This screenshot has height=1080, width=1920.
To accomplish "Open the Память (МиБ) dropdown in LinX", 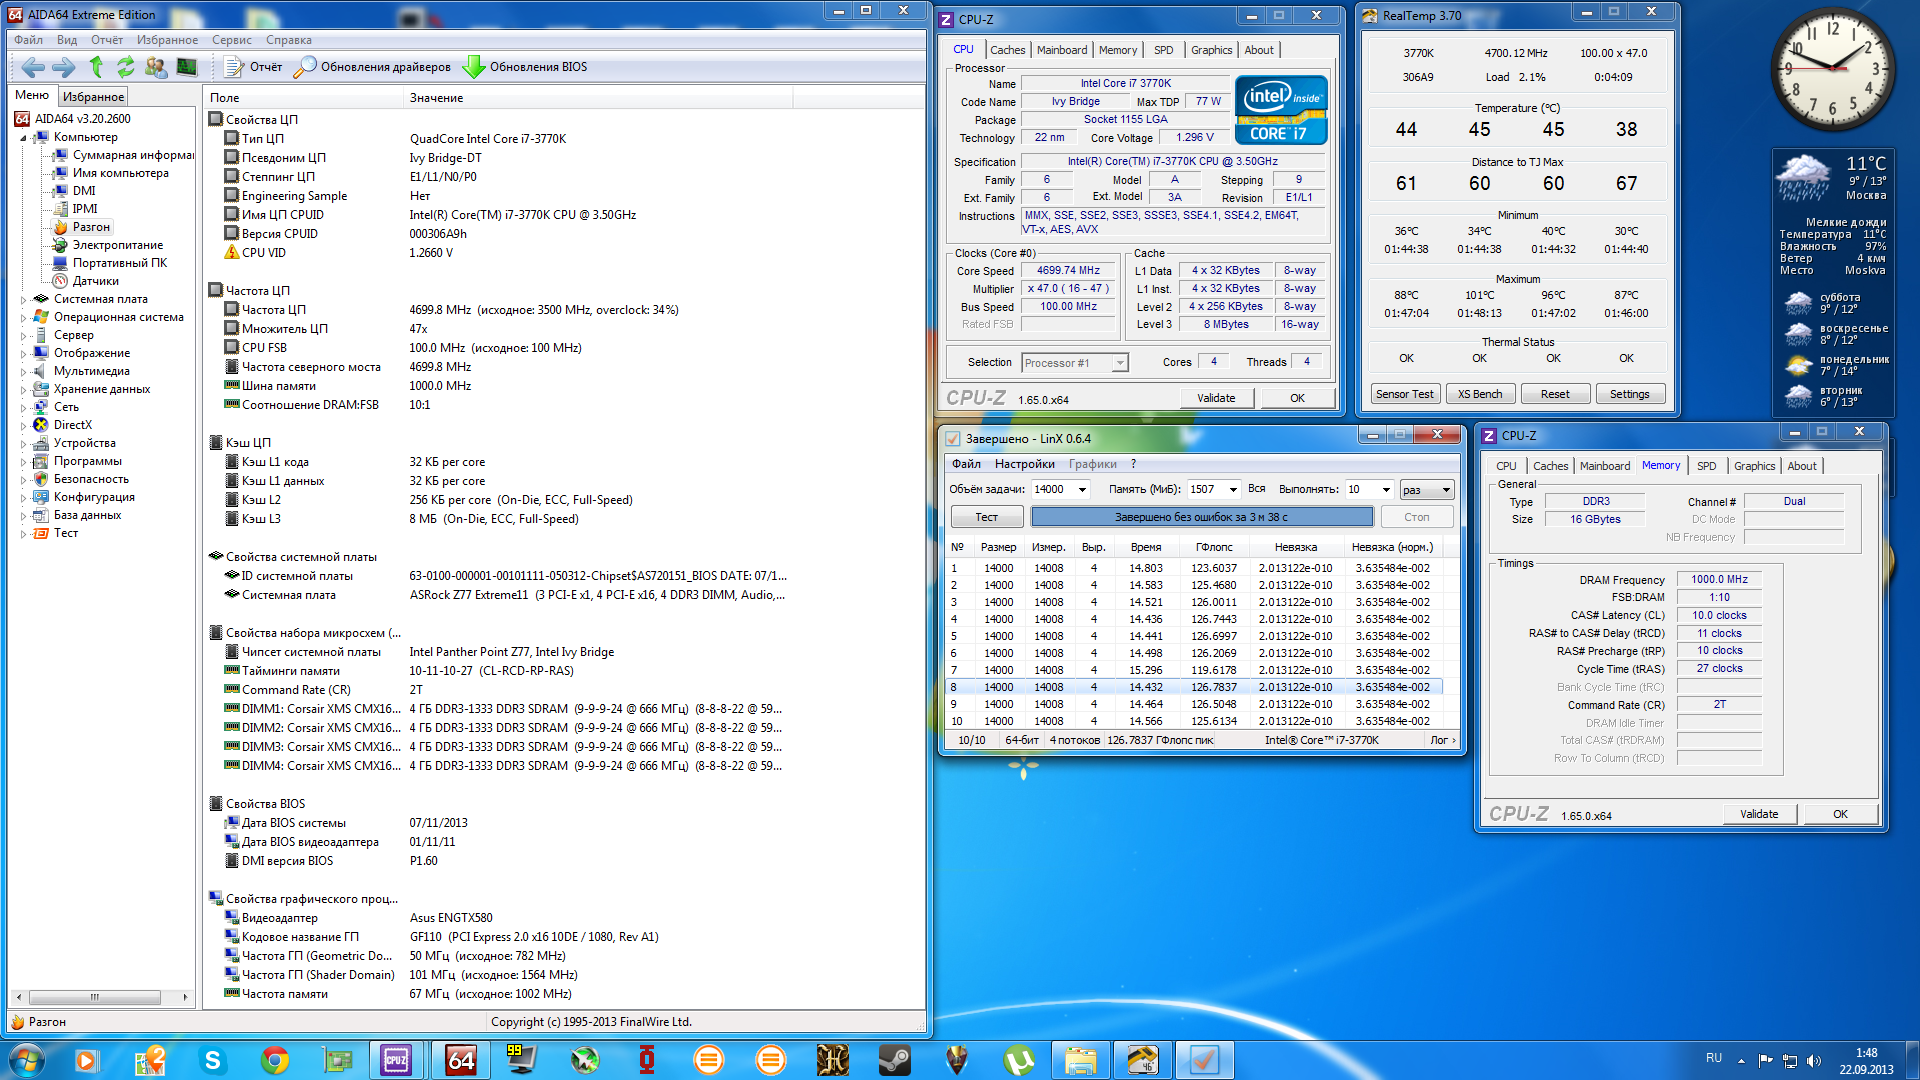I will 1233,489.
